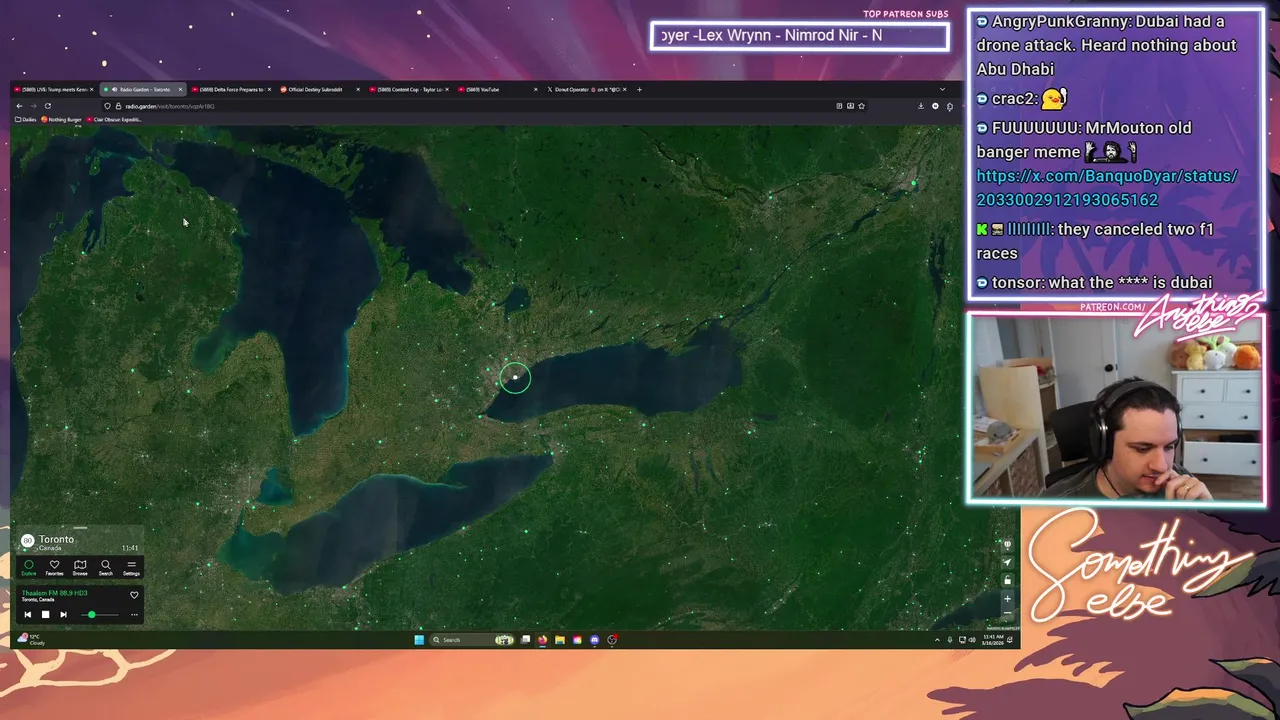This screenshot has height=720, width=1280.
Task: Go back in browser history
Action: coord(19,106)
